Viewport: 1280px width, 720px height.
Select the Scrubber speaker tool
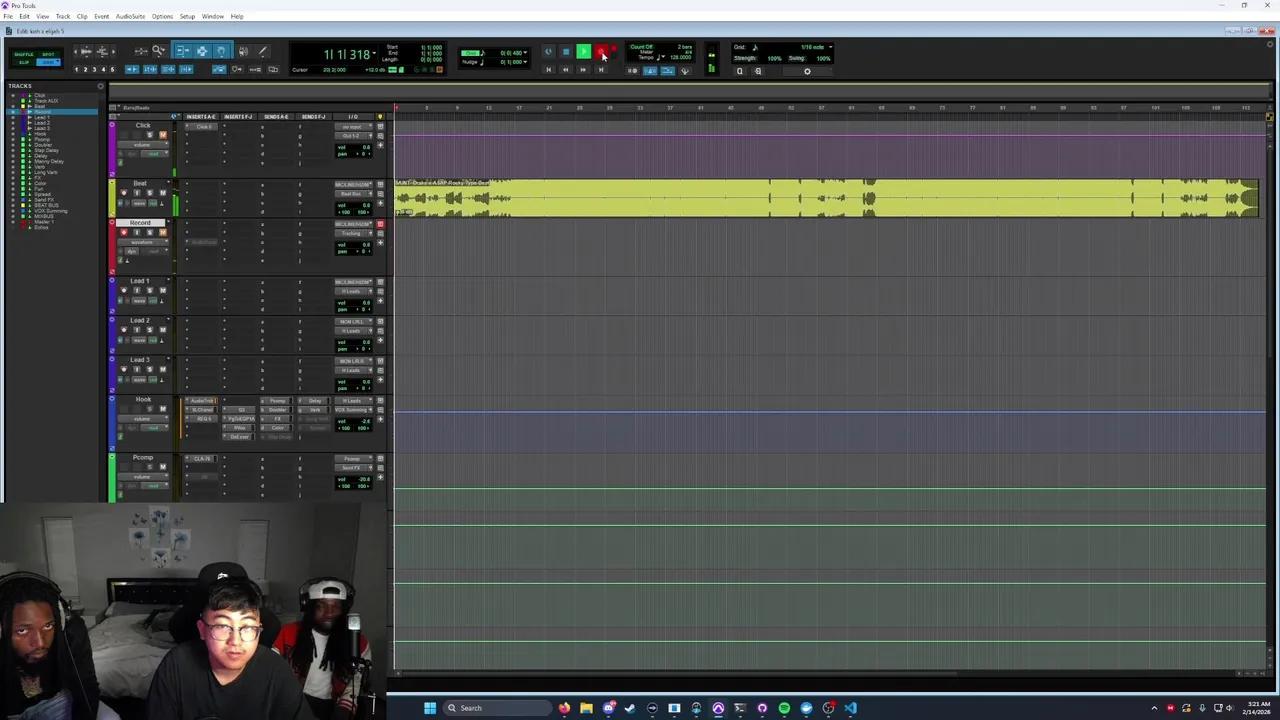244,51
